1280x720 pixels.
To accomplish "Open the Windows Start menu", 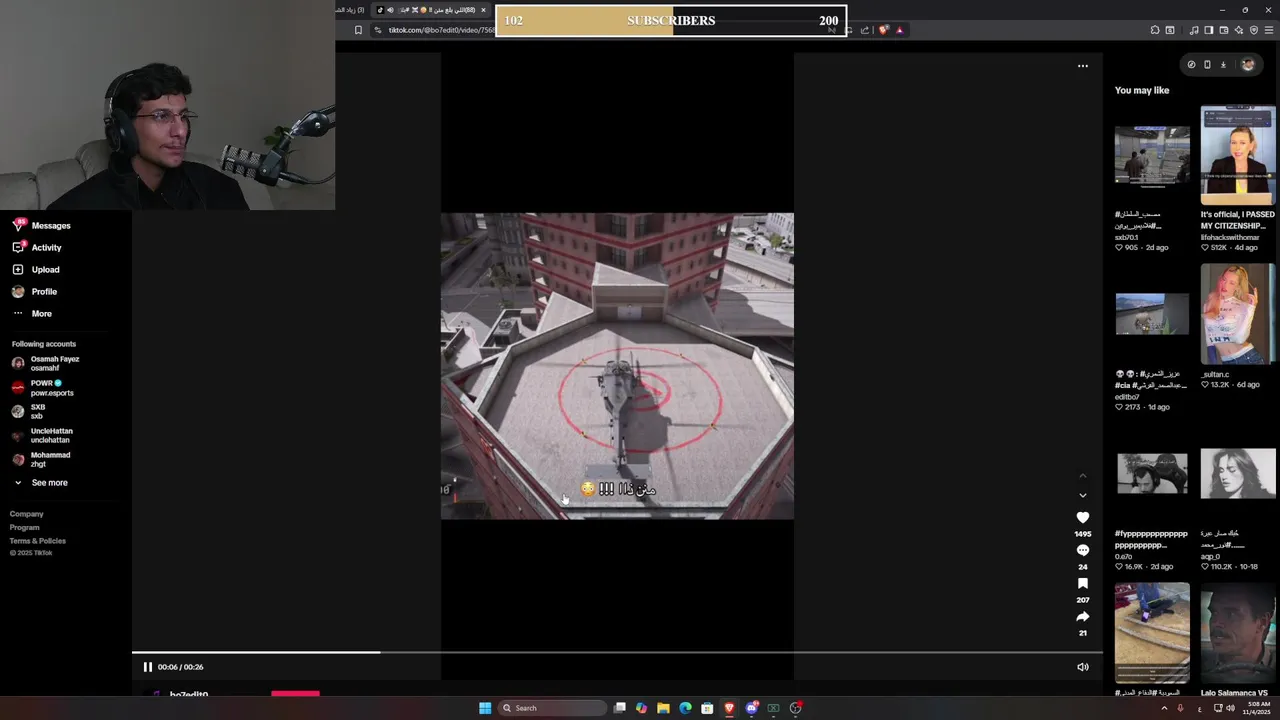I will click(485, 708).
